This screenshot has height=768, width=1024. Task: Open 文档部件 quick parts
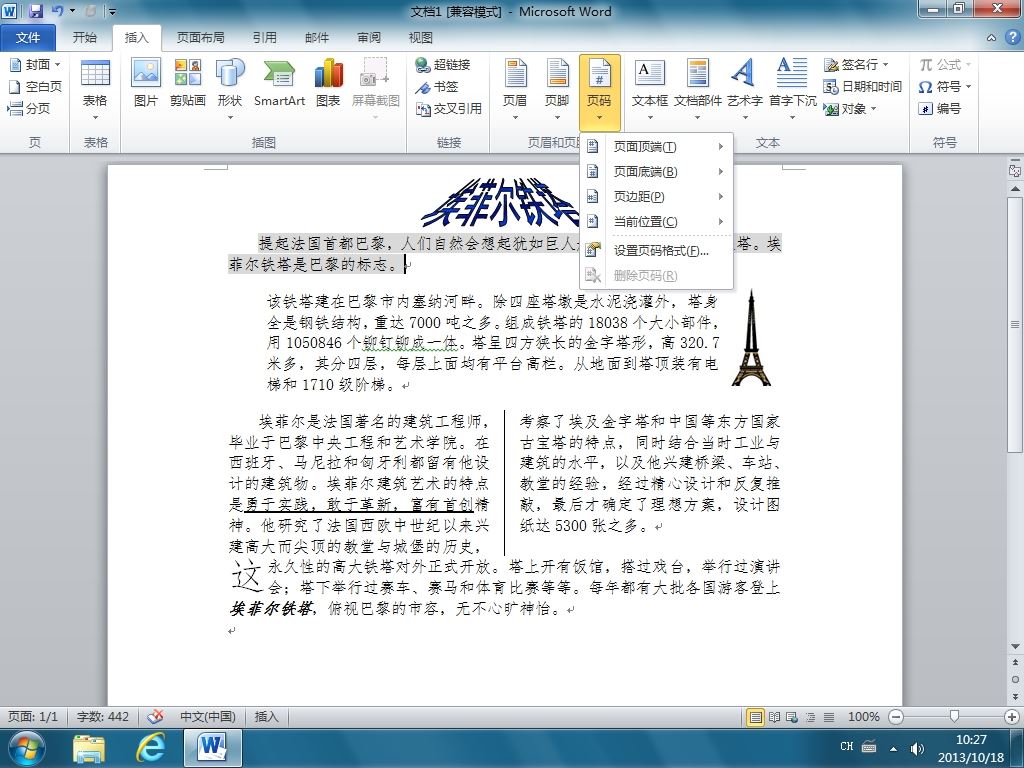[x=697, y=88]
